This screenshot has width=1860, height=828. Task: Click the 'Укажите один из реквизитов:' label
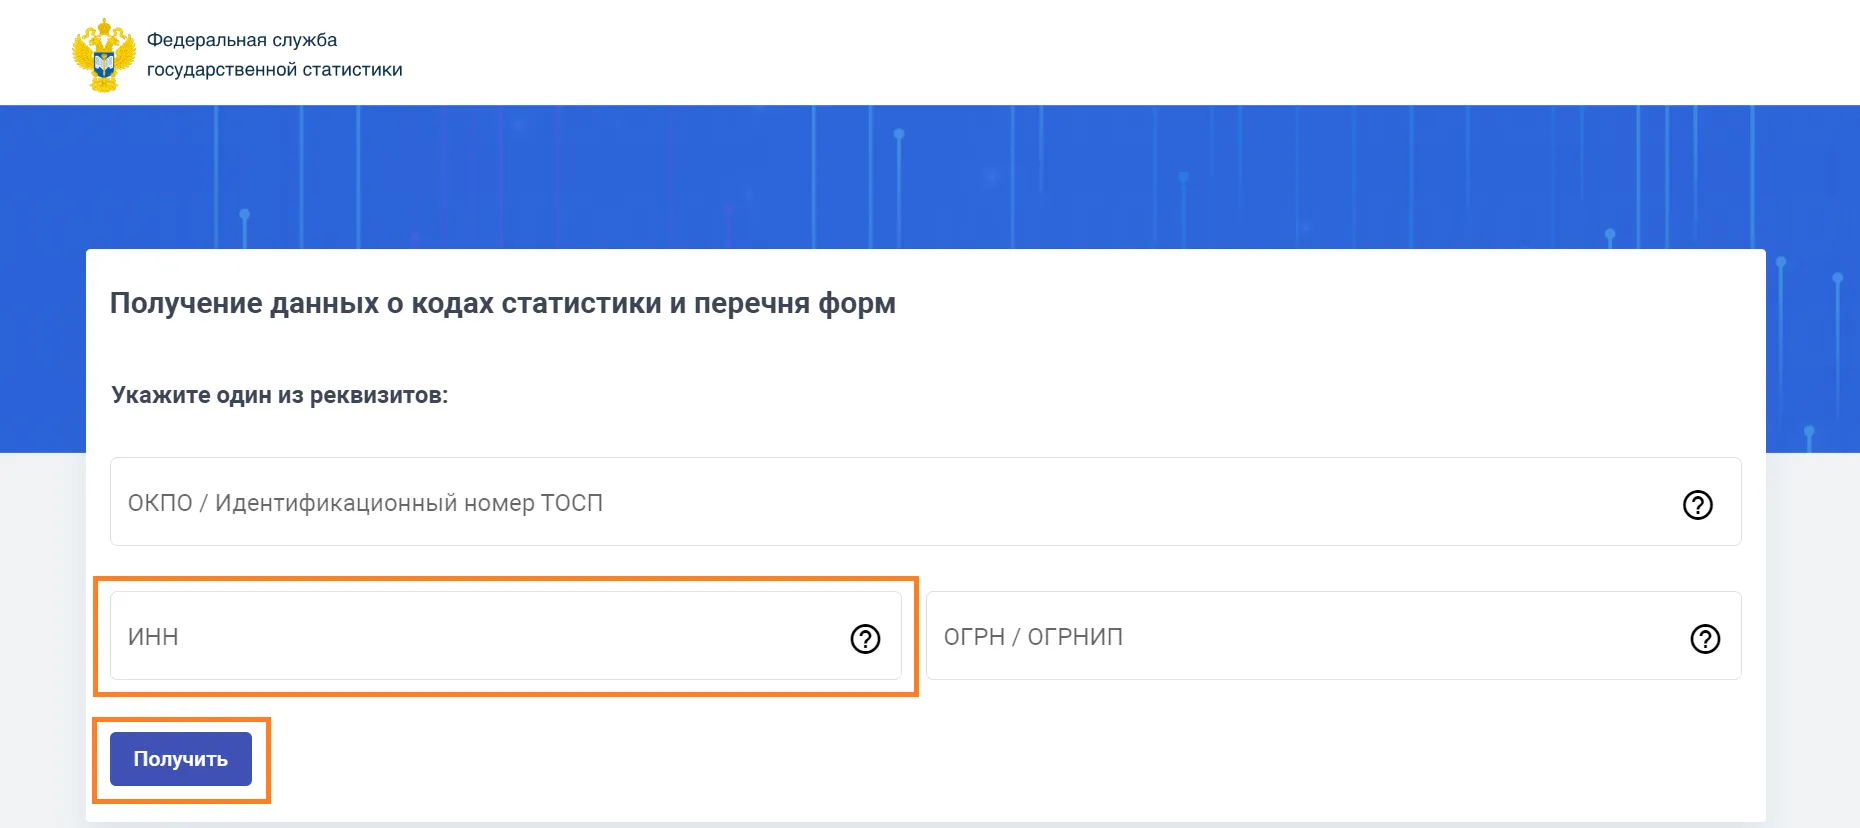(279, 395)
